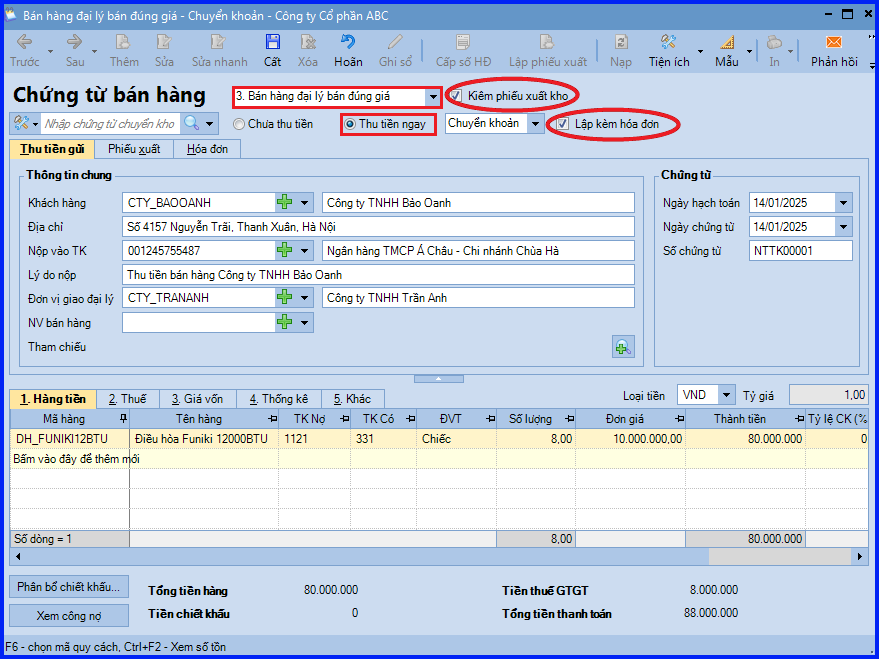Click the Cất save icon in toolbar
This screenshot has height=659, width=879.
click(x=272, y=43)
